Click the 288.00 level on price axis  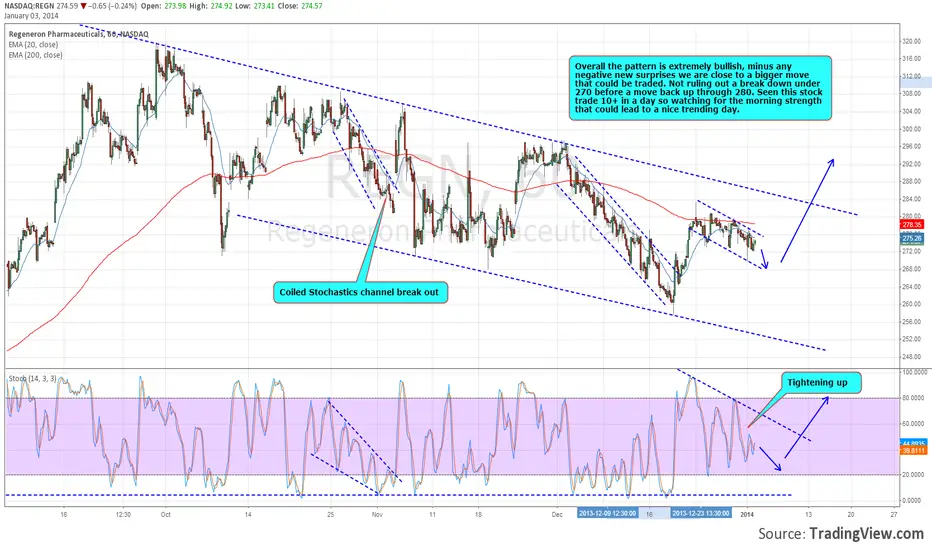[x=911, y=181]
